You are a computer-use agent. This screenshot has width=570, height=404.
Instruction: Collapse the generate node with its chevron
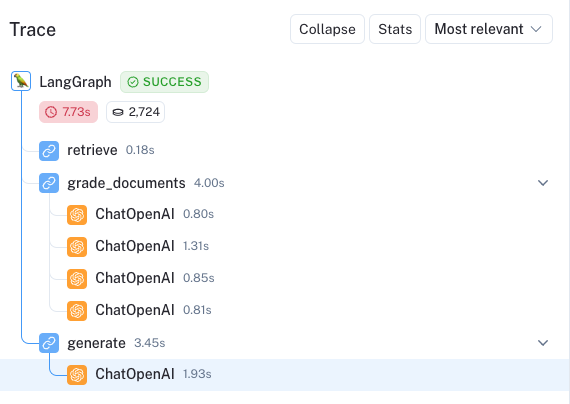click(x=543, y=343)
